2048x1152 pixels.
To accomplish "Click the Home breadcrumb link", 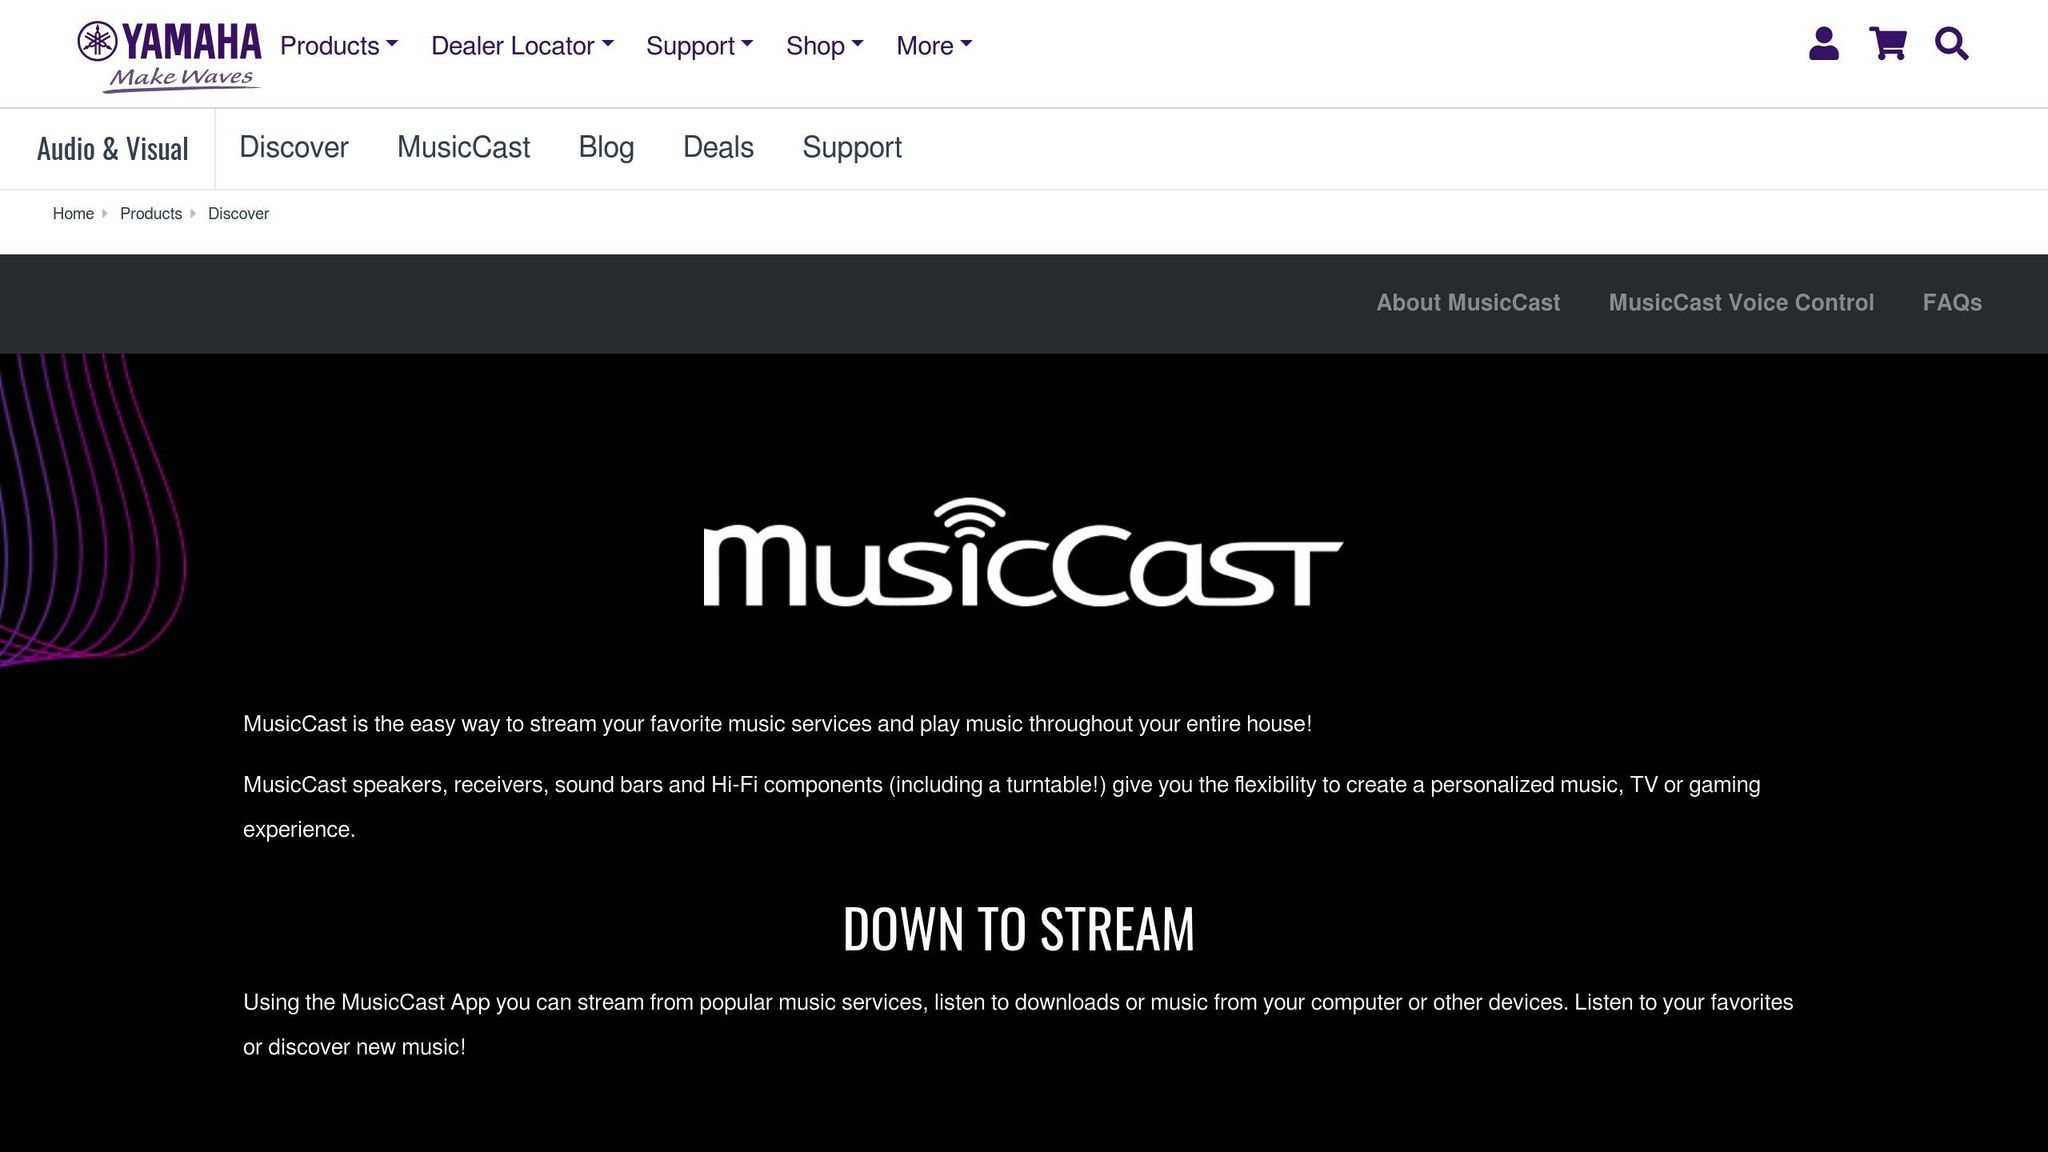I will pyautogui.click(x=73, y=214).
